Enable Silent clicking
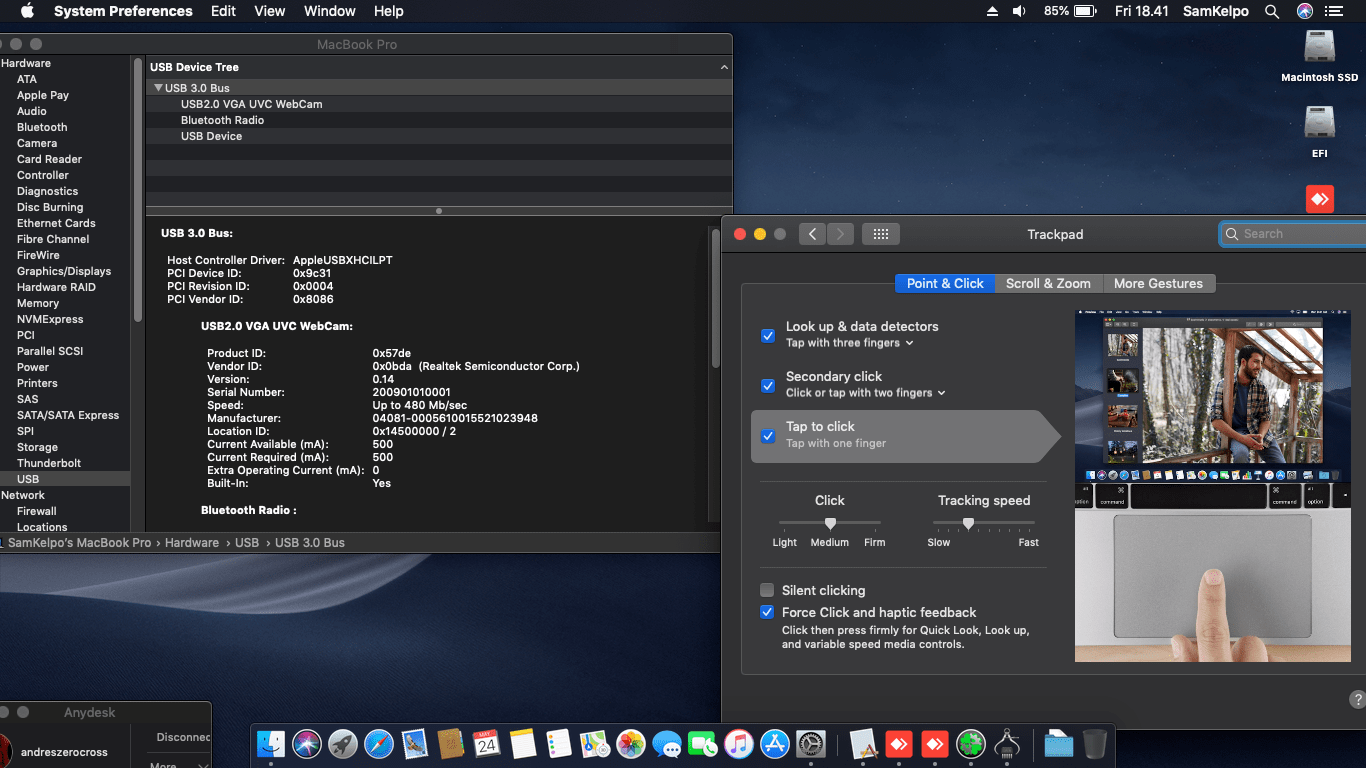Image resolution: width=1366 pixels, height=768 pixels. (767, 590)
